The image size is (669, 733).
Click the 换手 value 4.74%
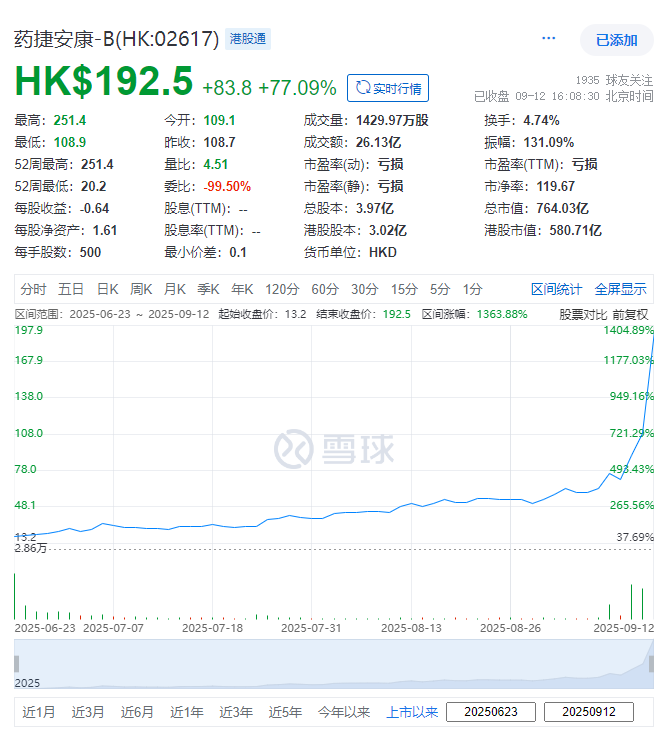coord(541,121)
